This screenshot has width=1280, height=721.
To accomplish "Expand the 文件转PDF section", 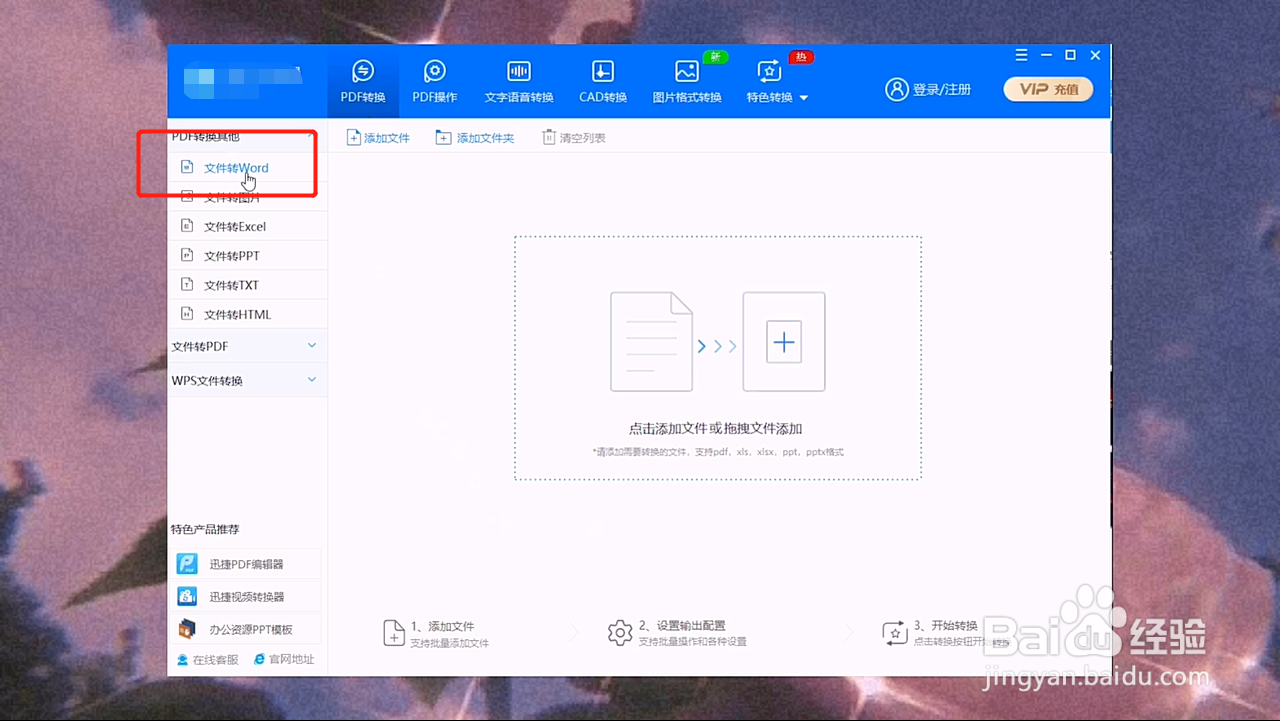I will [x=247, y=345].
